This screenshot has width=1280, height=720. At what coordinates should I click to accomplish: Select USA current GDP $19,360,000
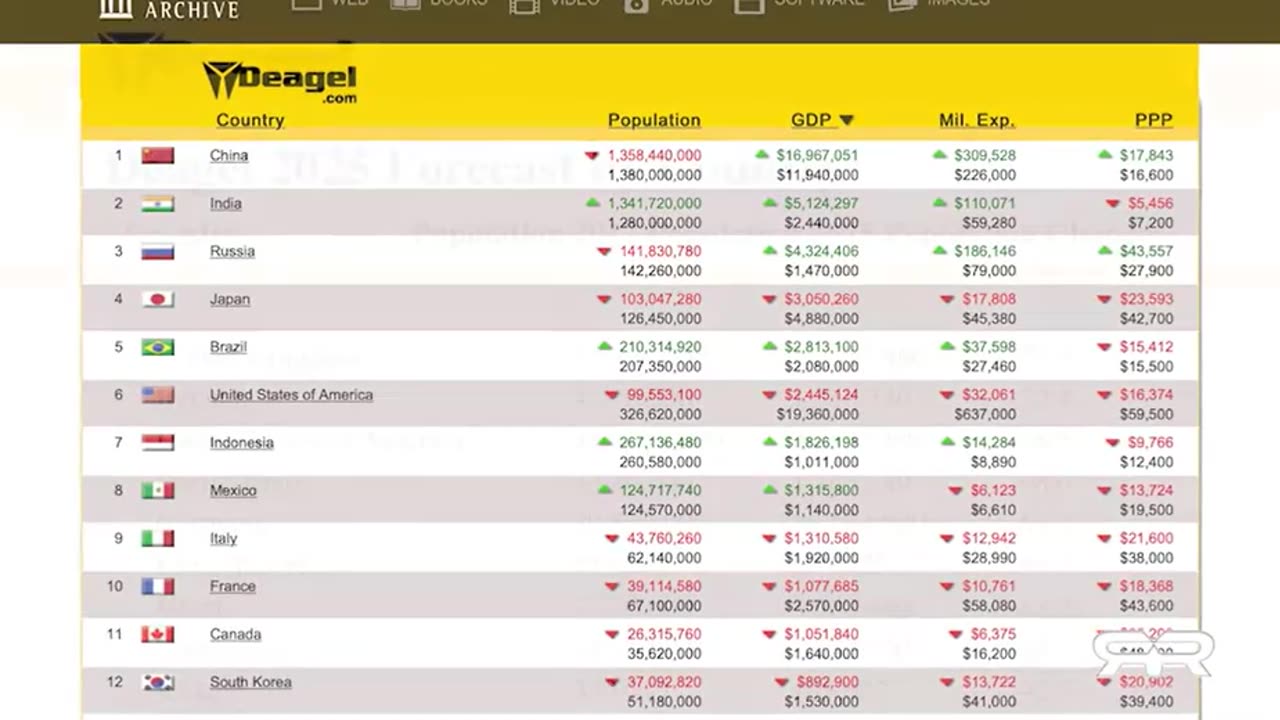point(817,414)
